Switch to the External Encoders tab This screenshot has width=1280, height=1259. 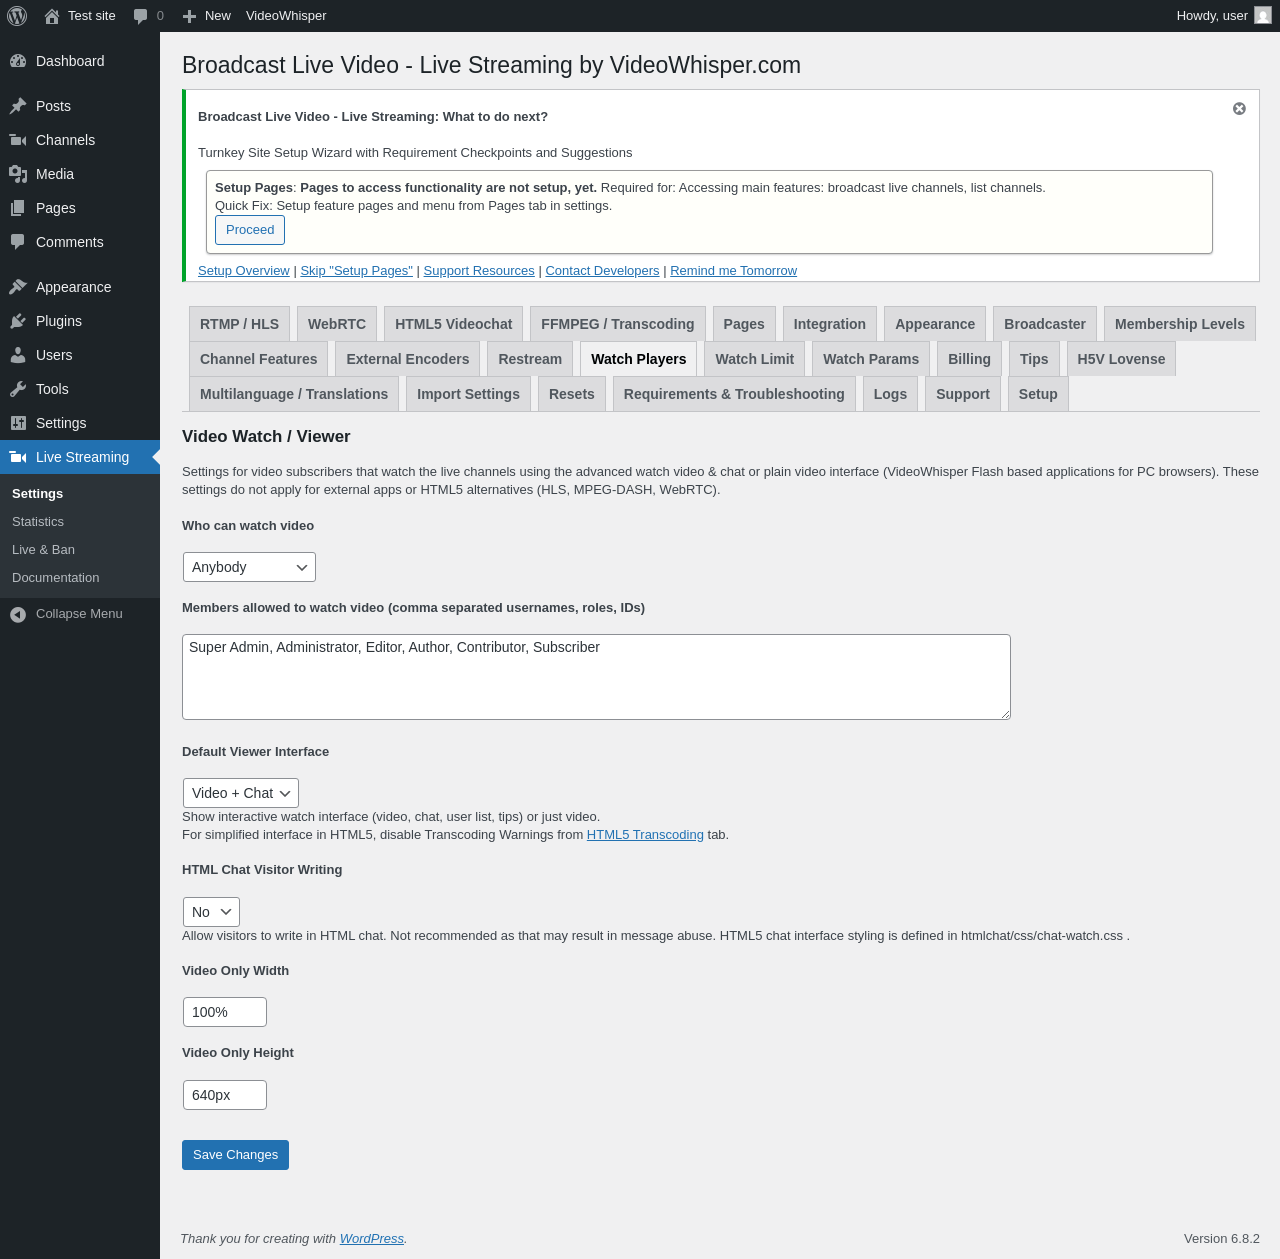click(408, 359)
